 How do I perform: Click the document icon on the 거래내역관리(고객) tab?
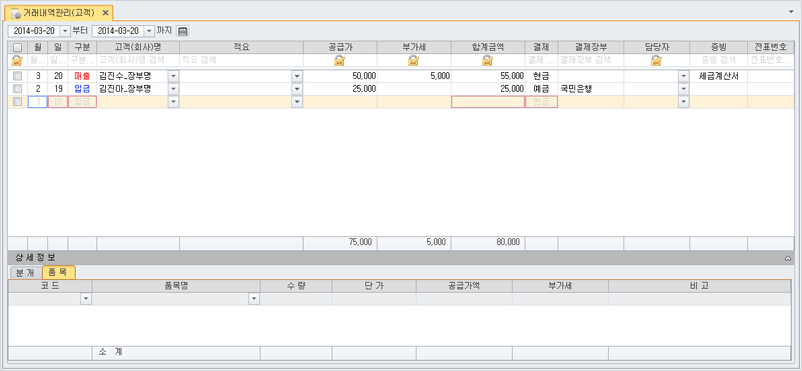point(16,13)
